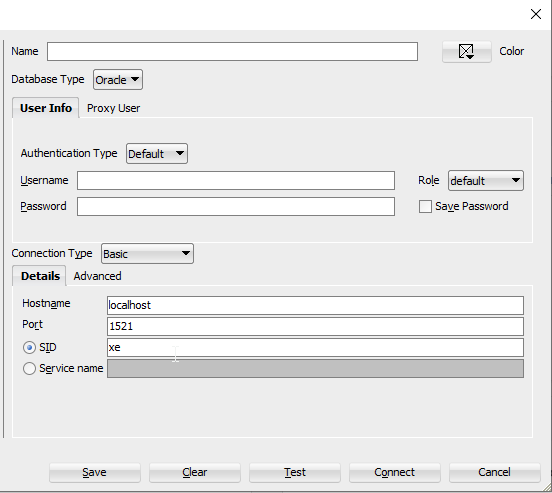Switch to the Advanced tab
Image resolution: width=552 pixels, height=493 pixels.
click(x=98, y=276)
